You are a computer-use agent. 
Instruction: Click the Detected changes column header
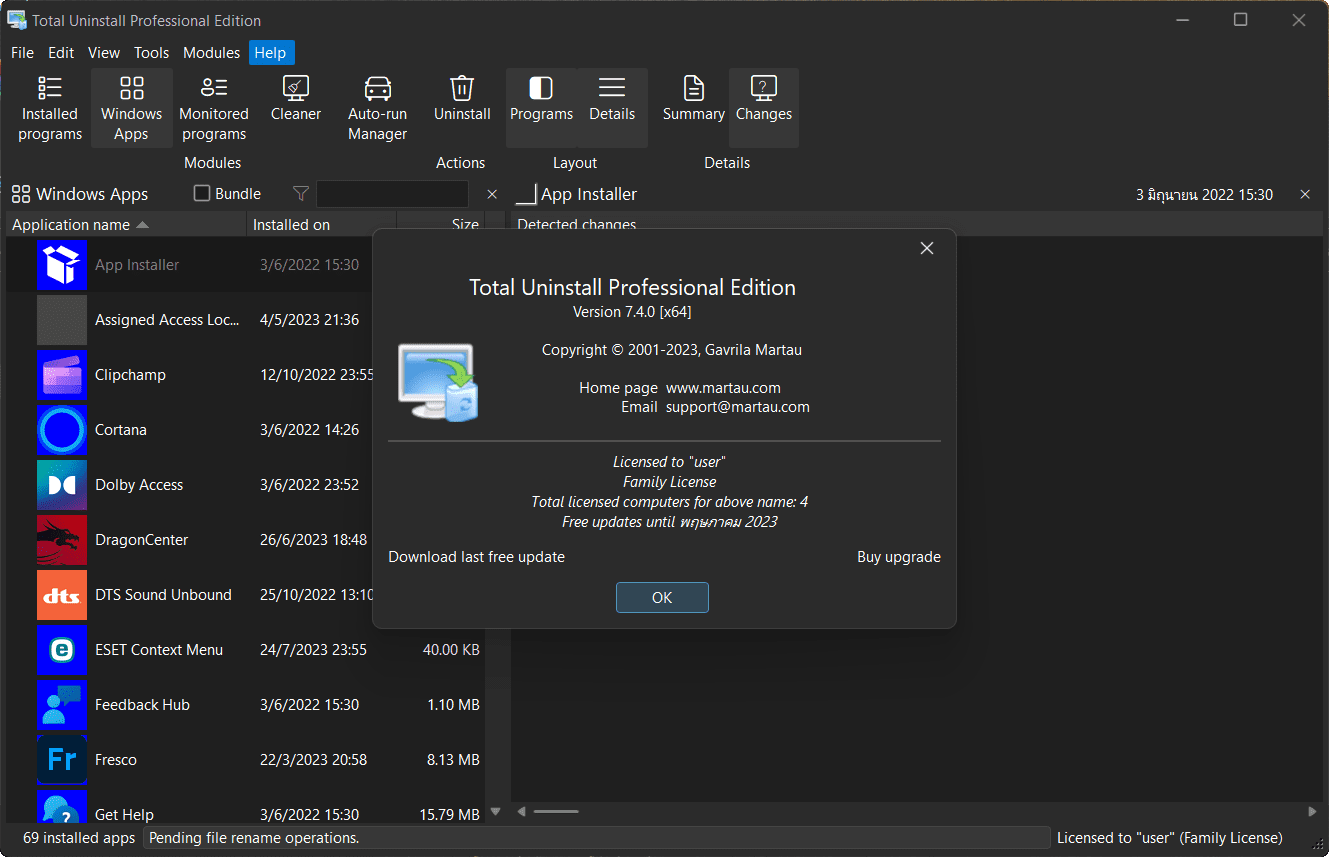(x=576, y=225)
